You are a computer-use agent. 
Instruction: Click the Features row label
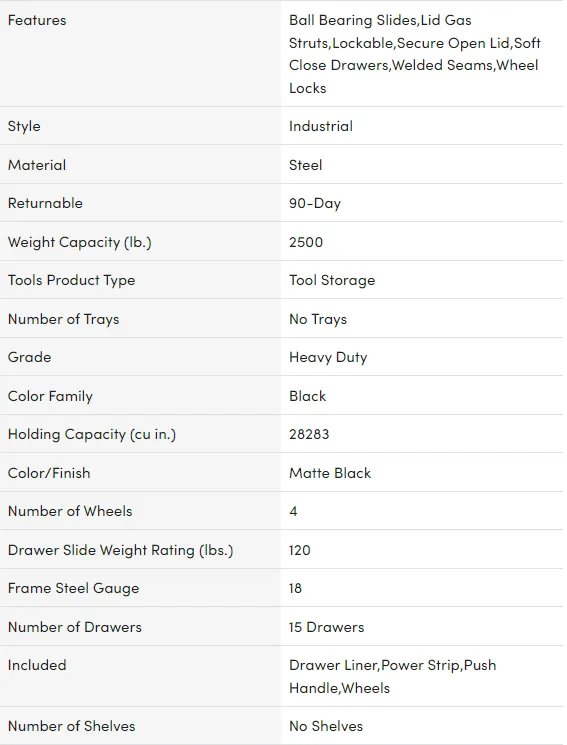pos(37,20)
